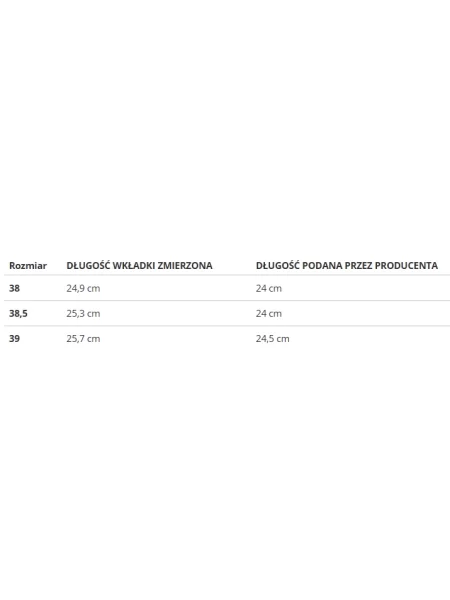Click the first DŁUGOŚĆ word in header
The image size is (450, 600).
[88, 265]
